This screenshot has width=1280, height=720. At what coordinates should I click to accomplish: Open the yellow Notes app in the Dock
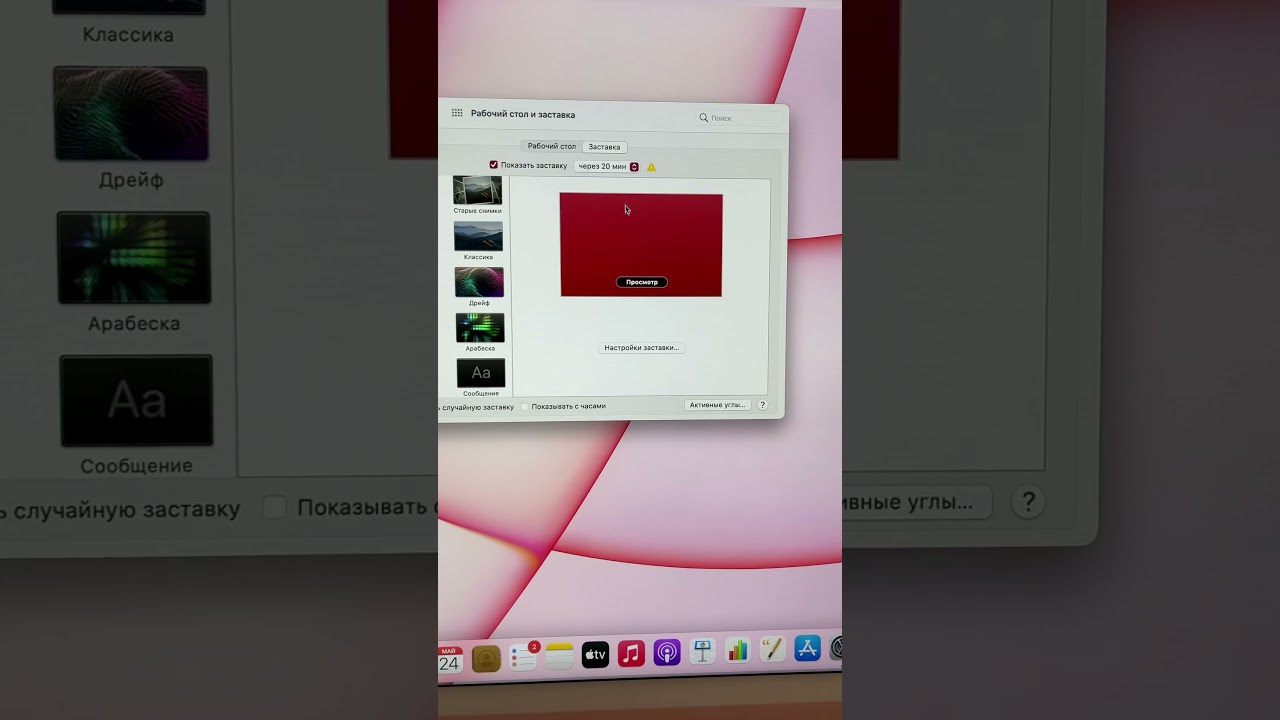pos(559,655)
